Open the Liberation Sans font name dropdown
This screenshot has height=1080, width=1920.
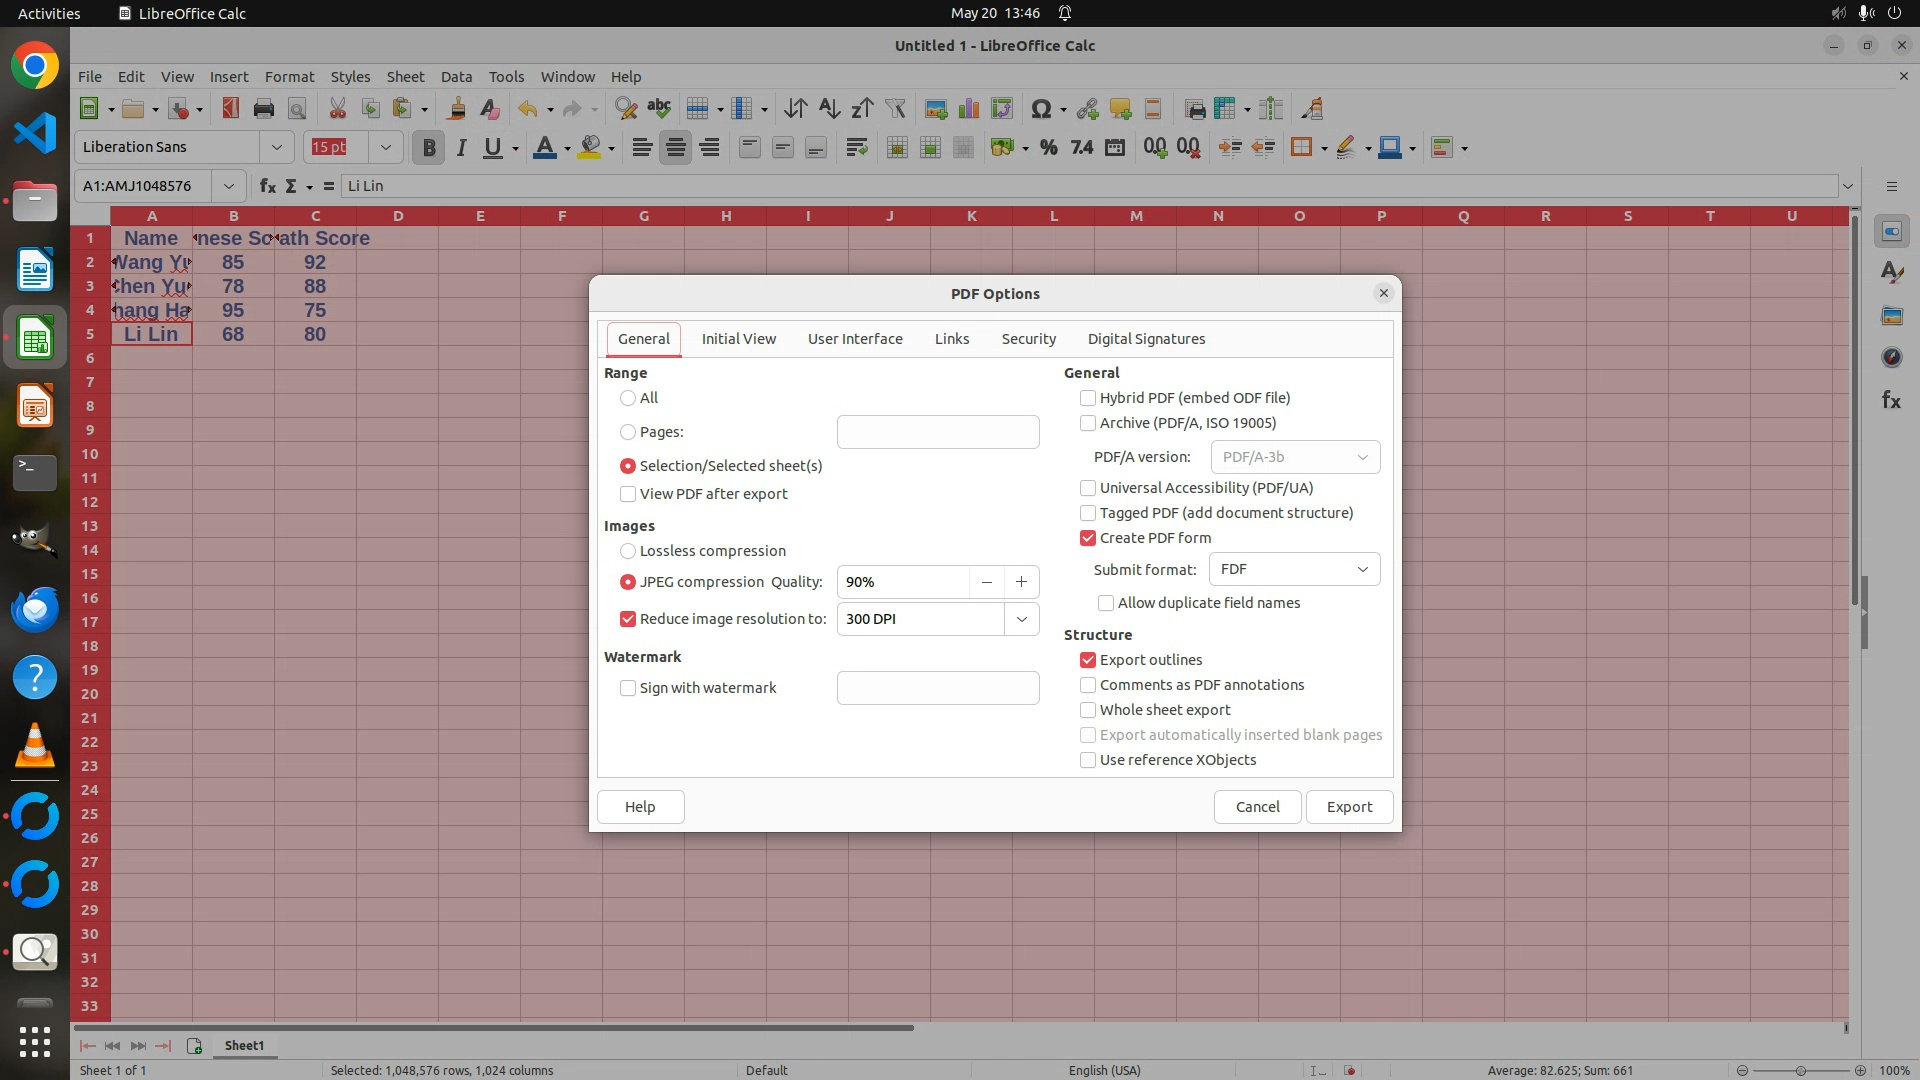(x=277, y=147)
